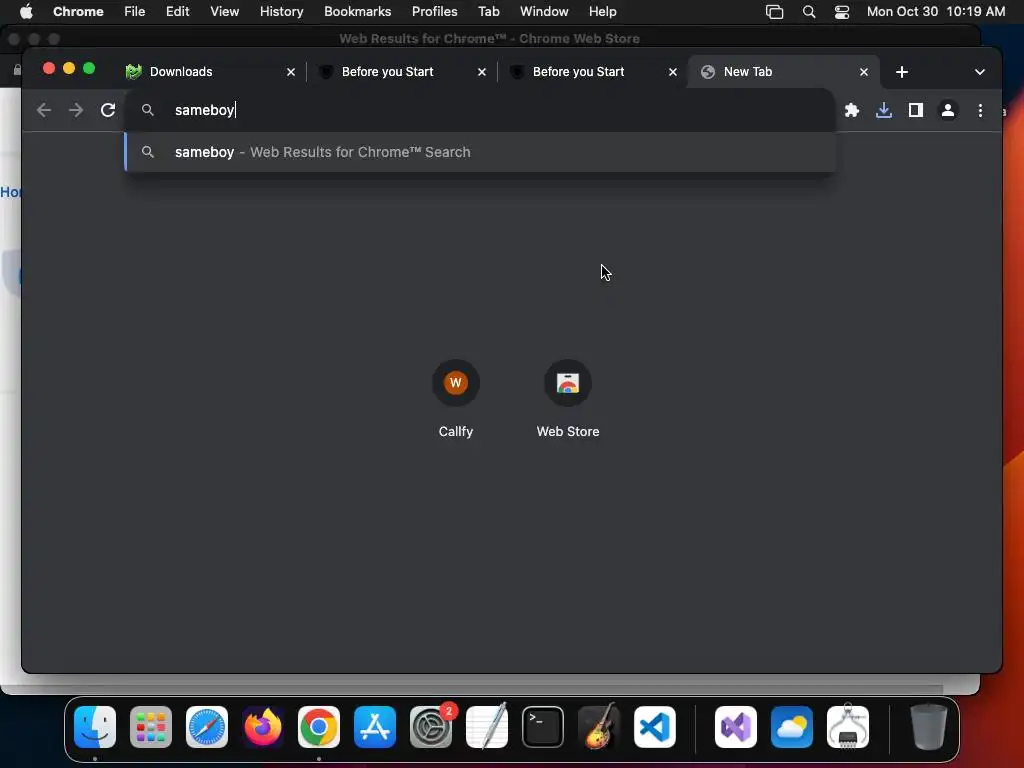Image resolution: width=1024 pixels, height=768 pixels.
Task: Launch Visual Studio Code from dock
Action: coord(655,727)
